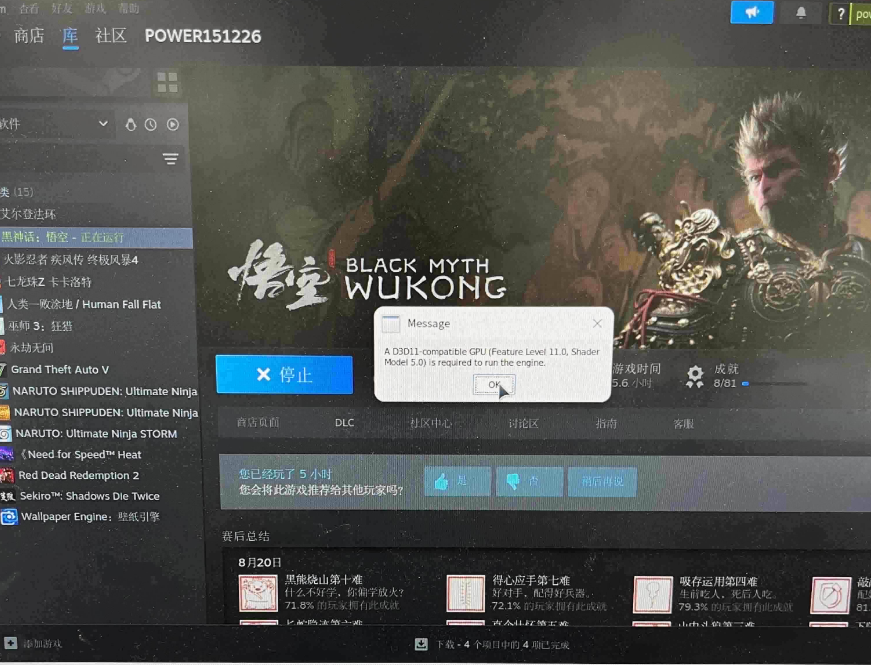Click the penguin Linux filter icon
The image size is (871, 665).
coord(130,124)
